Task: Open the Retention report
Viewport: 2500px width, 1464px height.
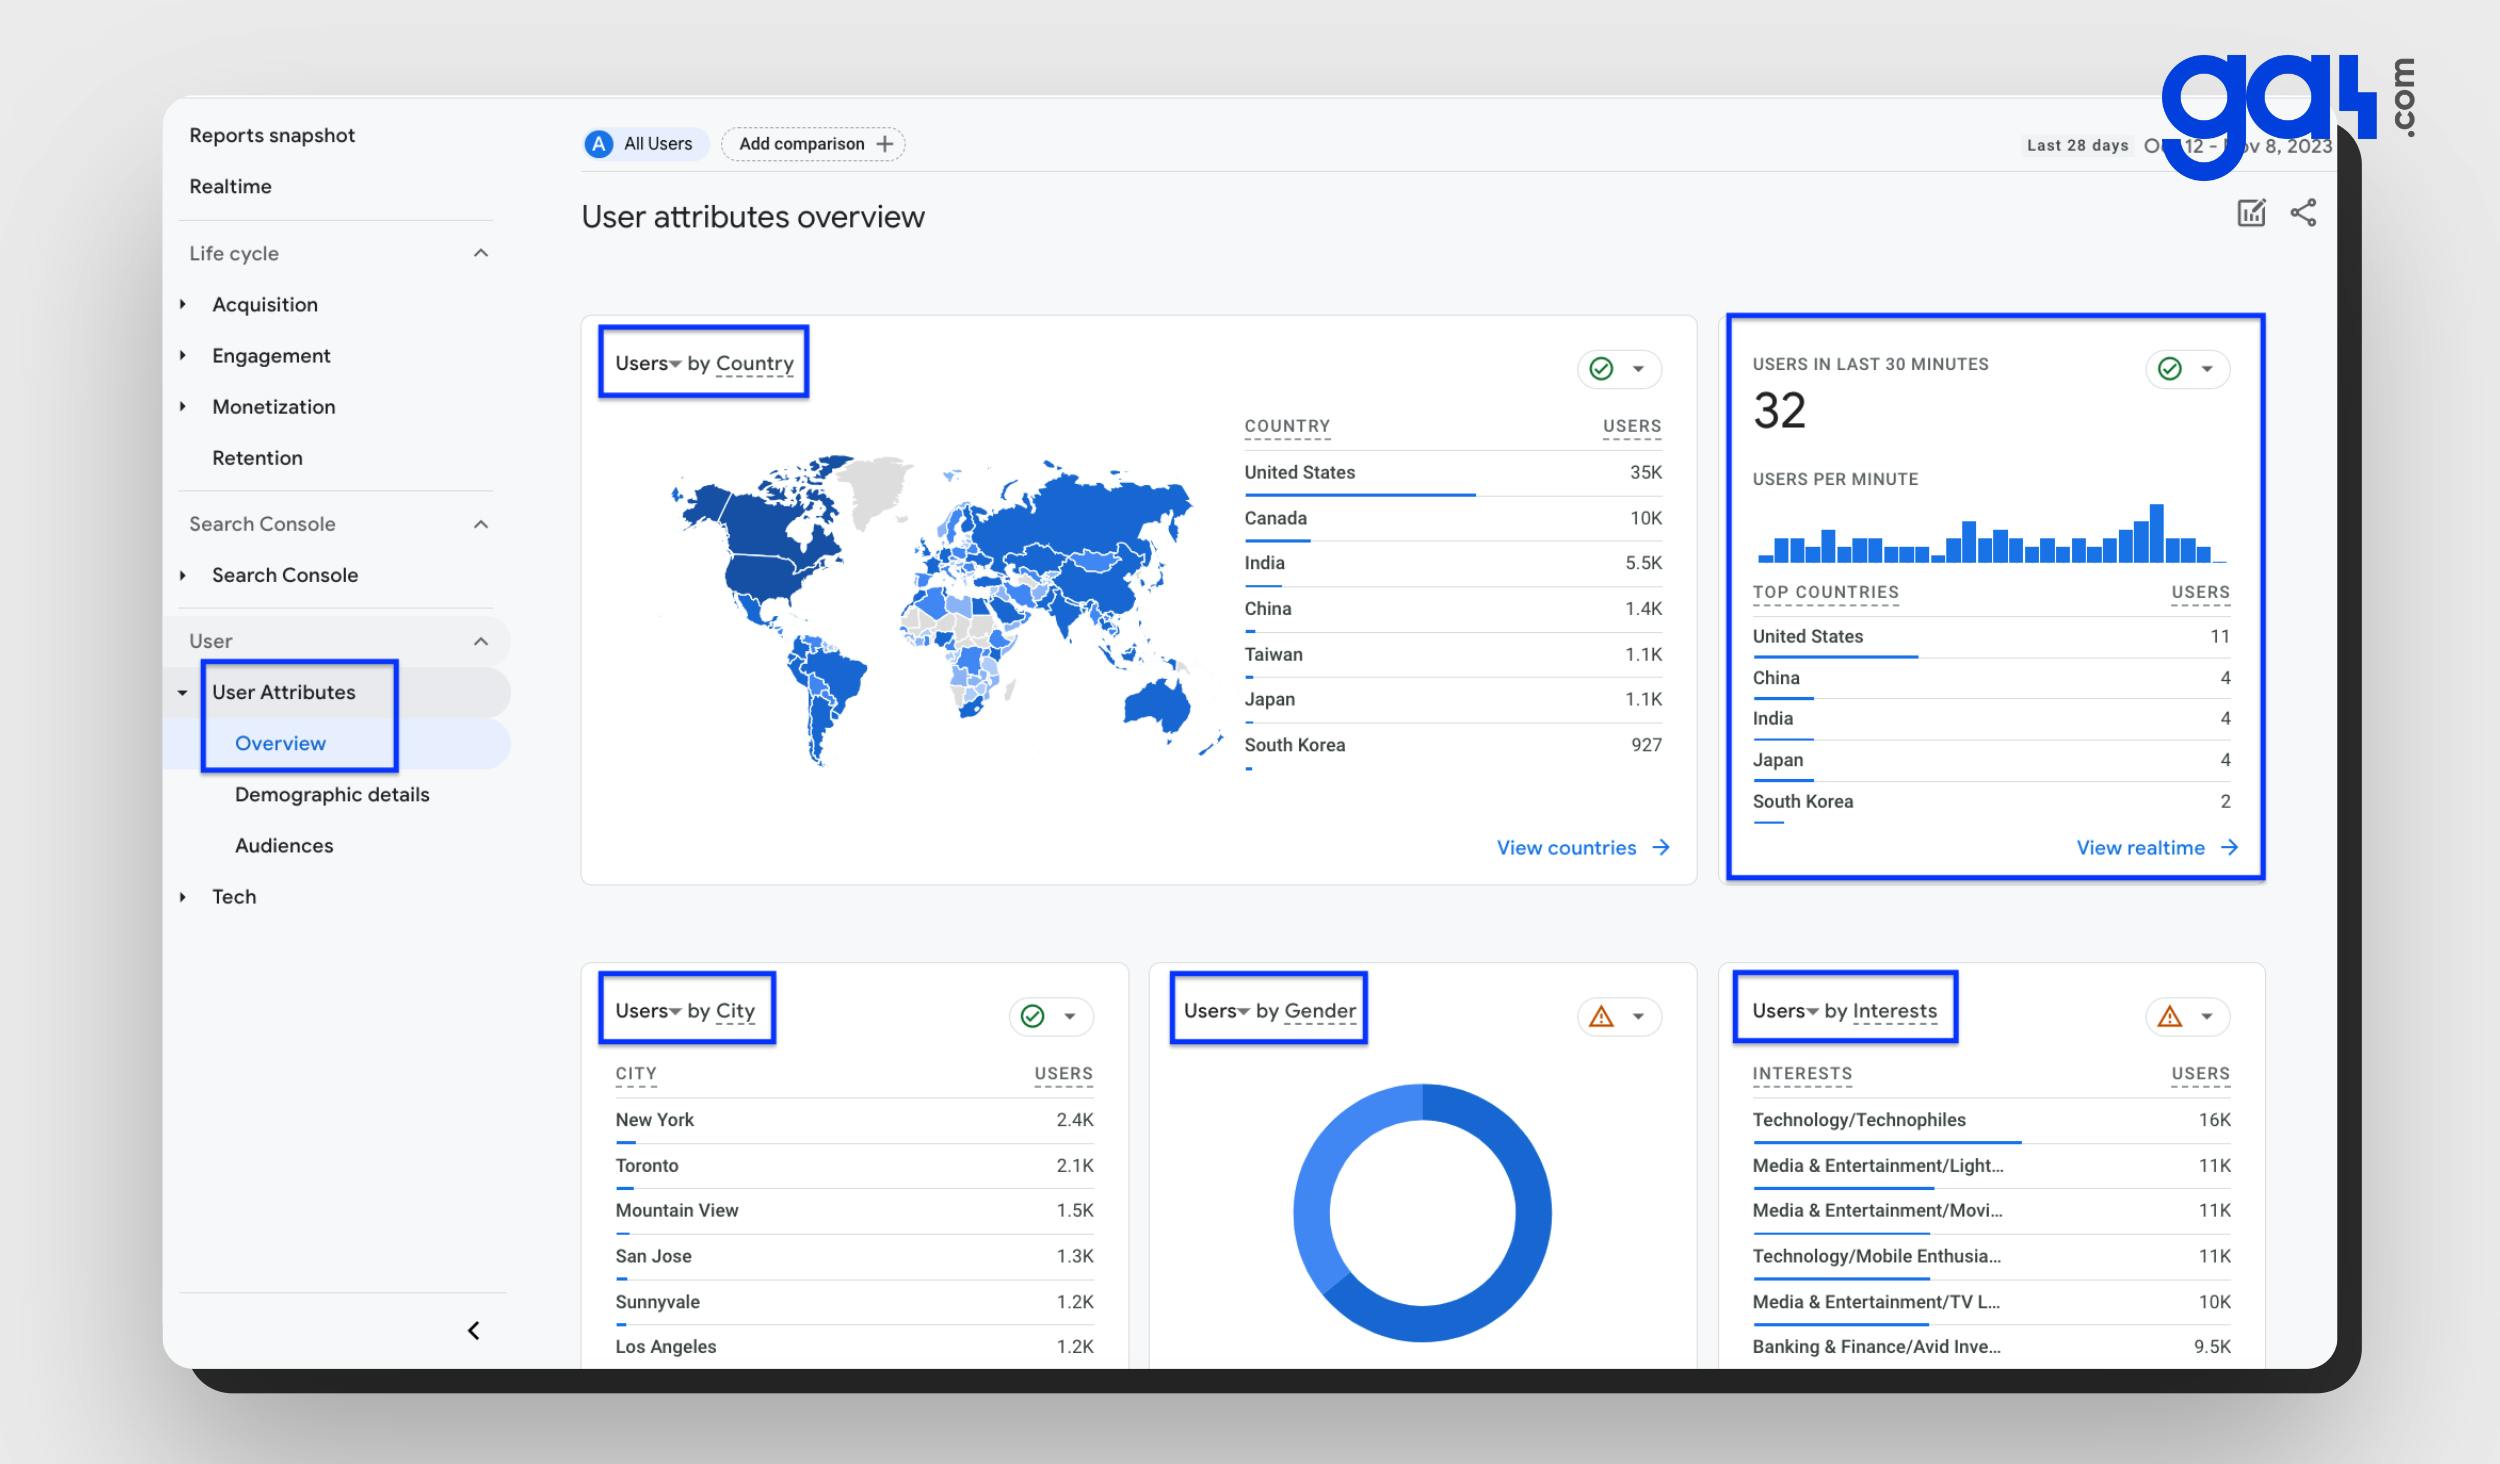Action: (x=257, y=458)
